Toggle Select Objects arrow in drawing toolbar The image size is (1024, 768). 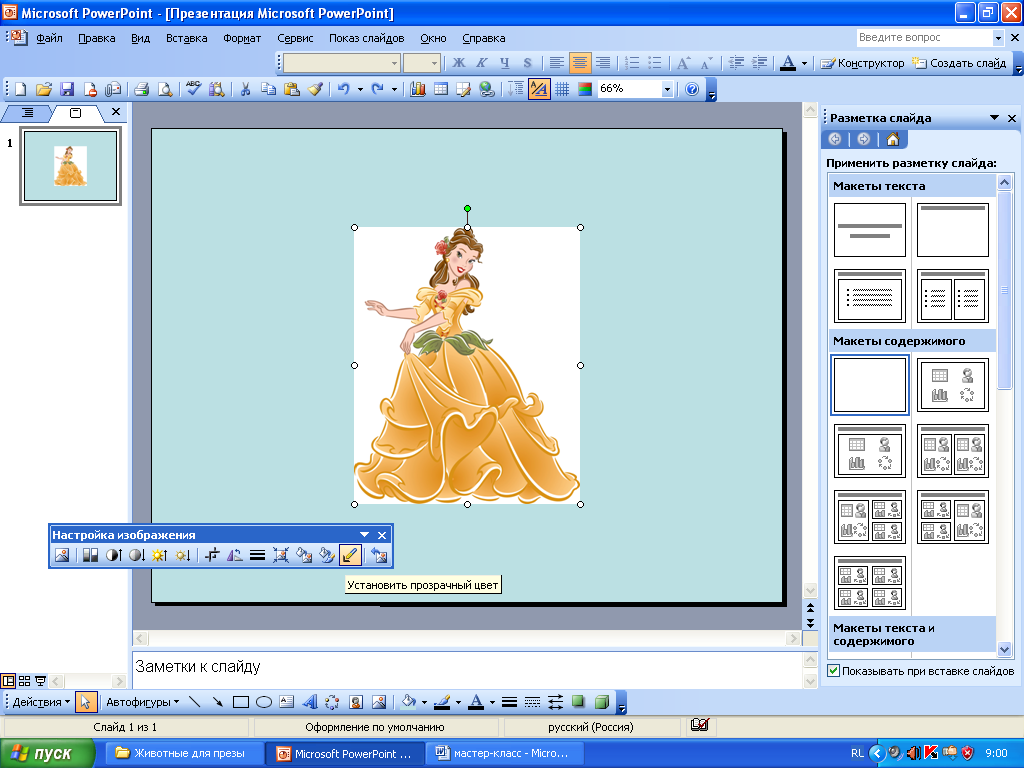[85, 702]
